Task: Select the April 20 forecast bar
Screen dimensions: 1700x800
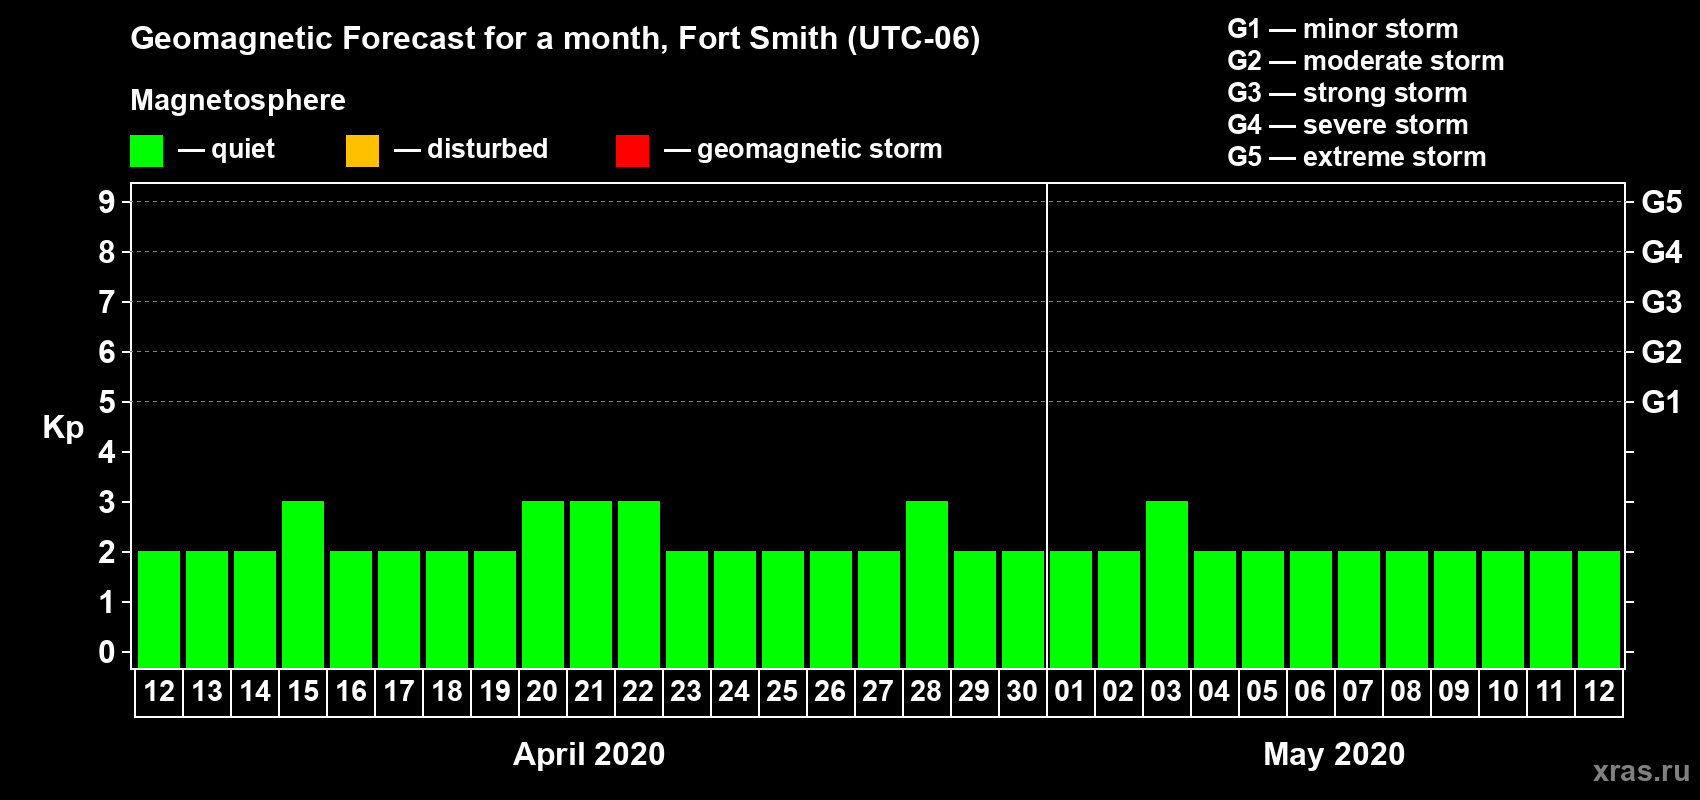Action: [543, 584]
